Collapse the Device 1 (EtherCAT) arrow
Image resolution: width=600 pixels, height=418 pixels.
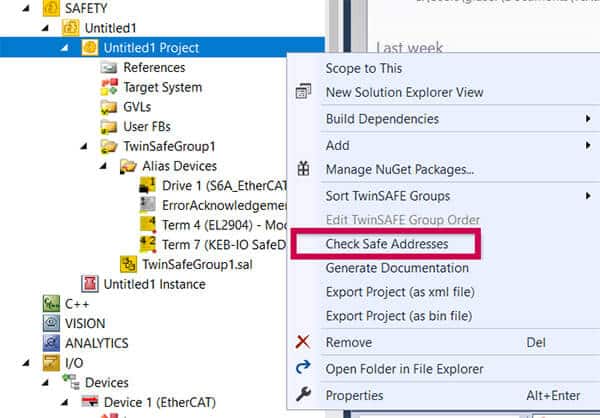[65, 402]
